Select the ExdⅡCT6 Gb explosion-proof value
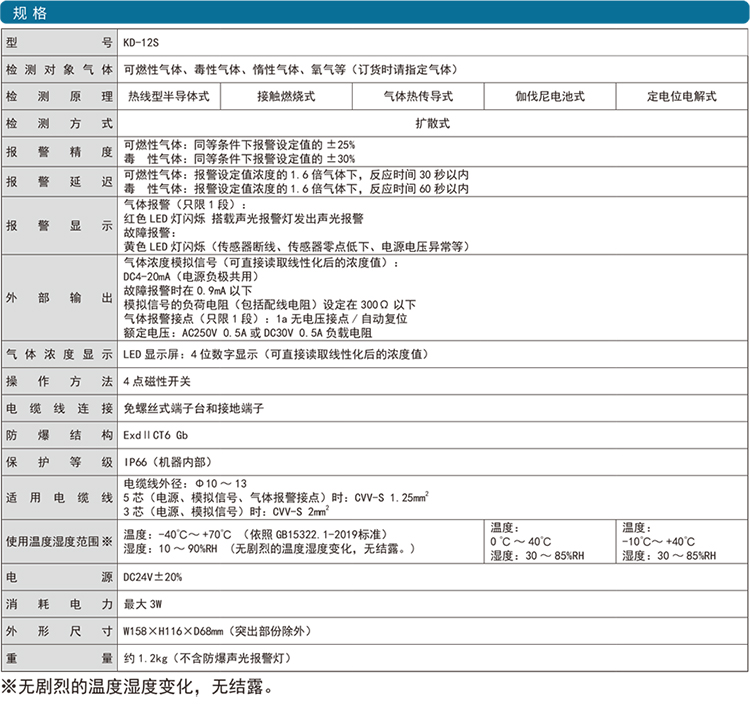 click(155, 436)
